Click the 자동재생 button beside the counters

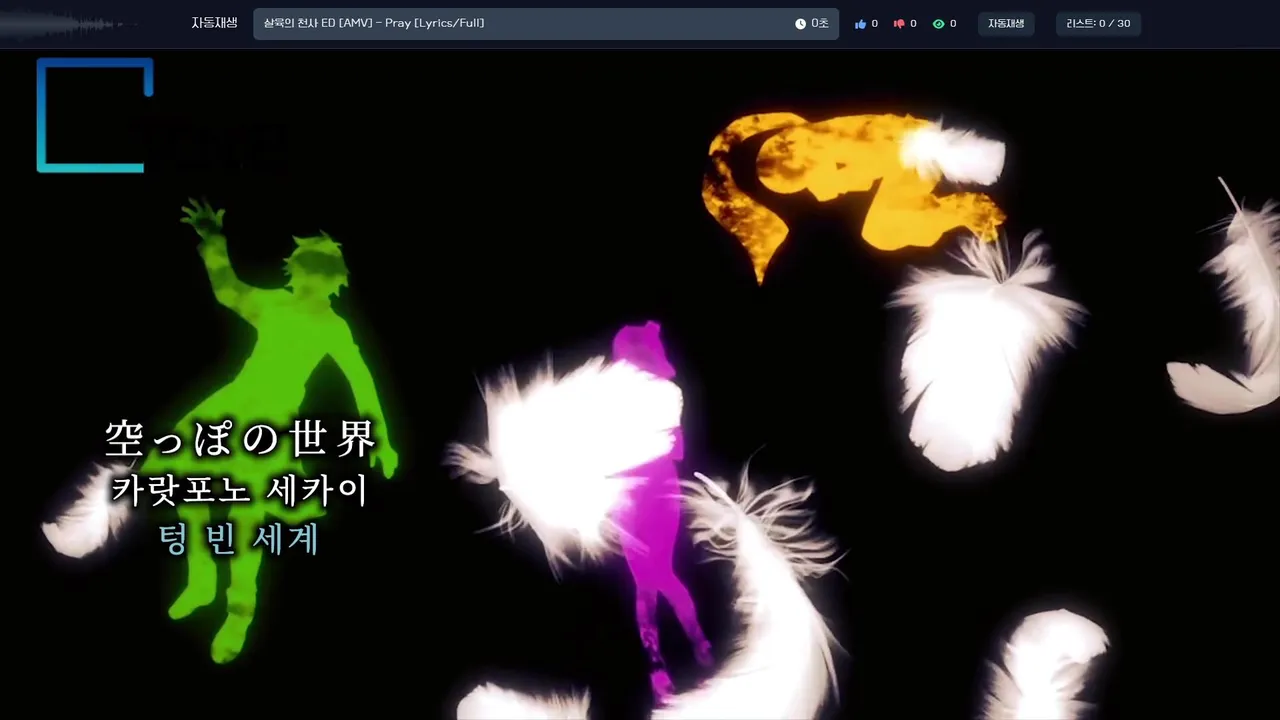point(1006,24)
